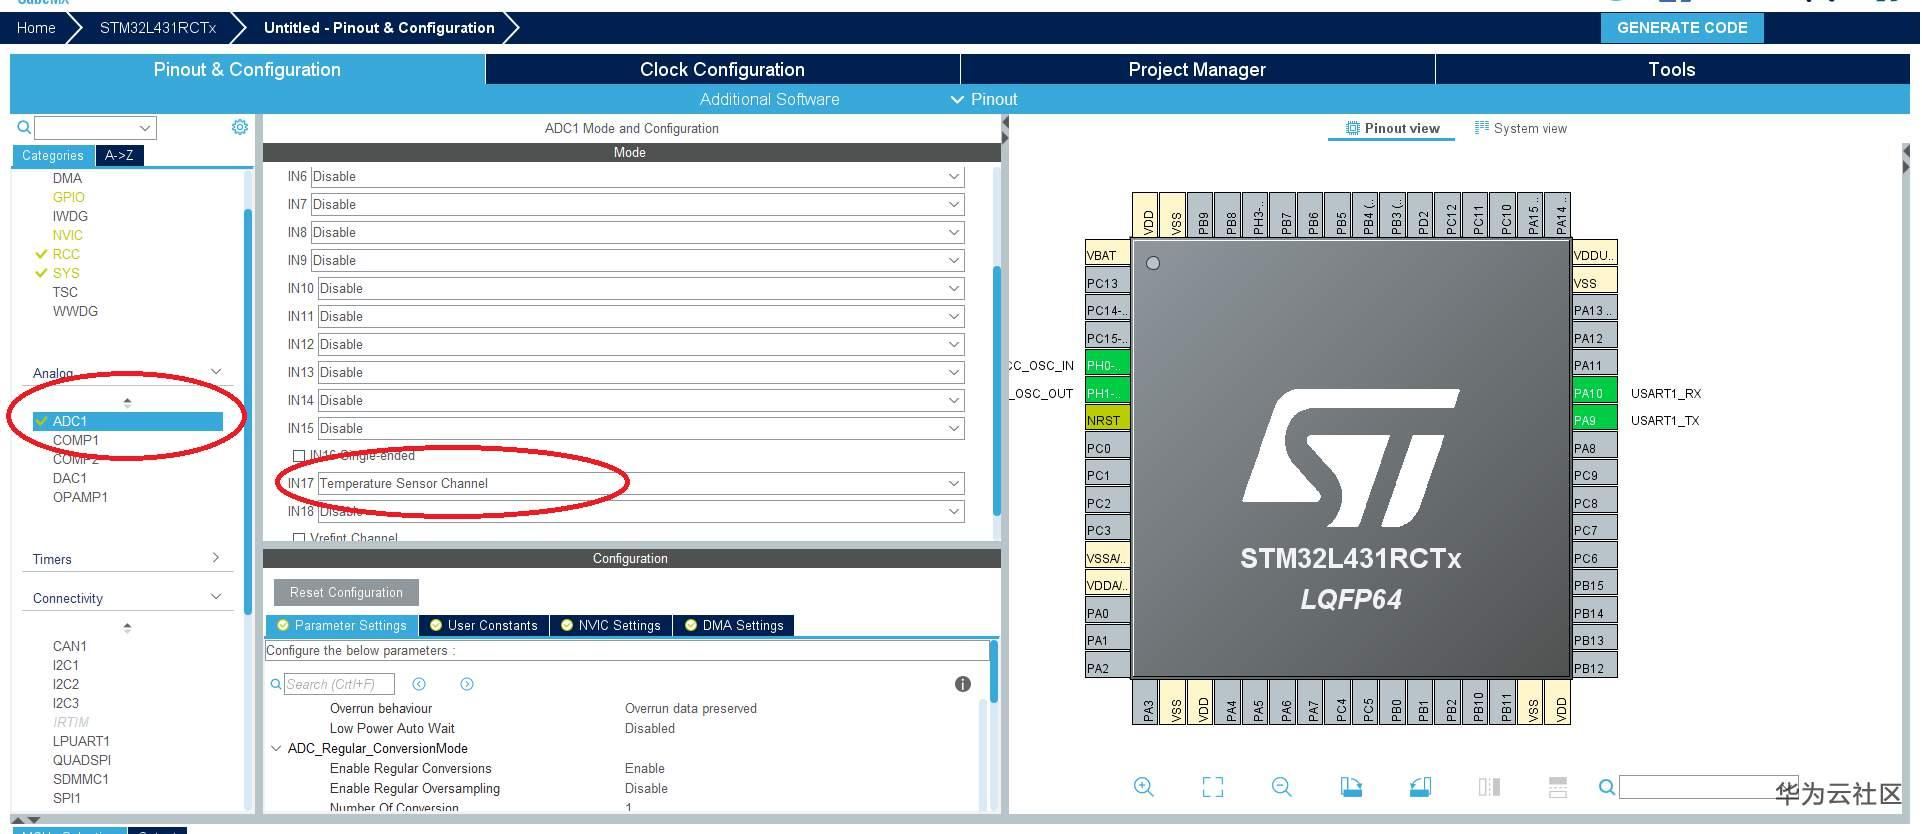
Task: Open the category search box dropdown
Action: point(145,128)
